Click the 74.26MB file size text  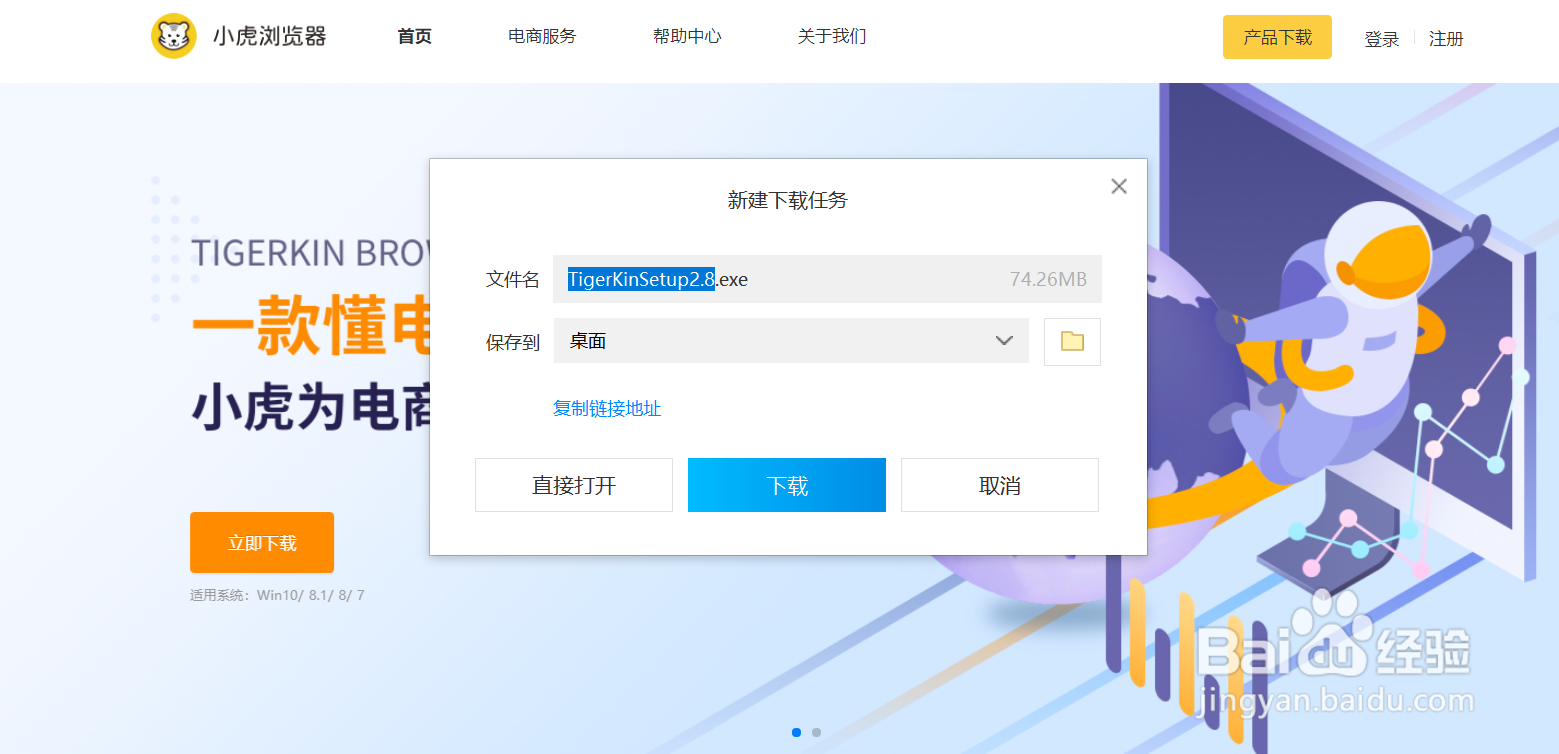[x=1048, y=280]
